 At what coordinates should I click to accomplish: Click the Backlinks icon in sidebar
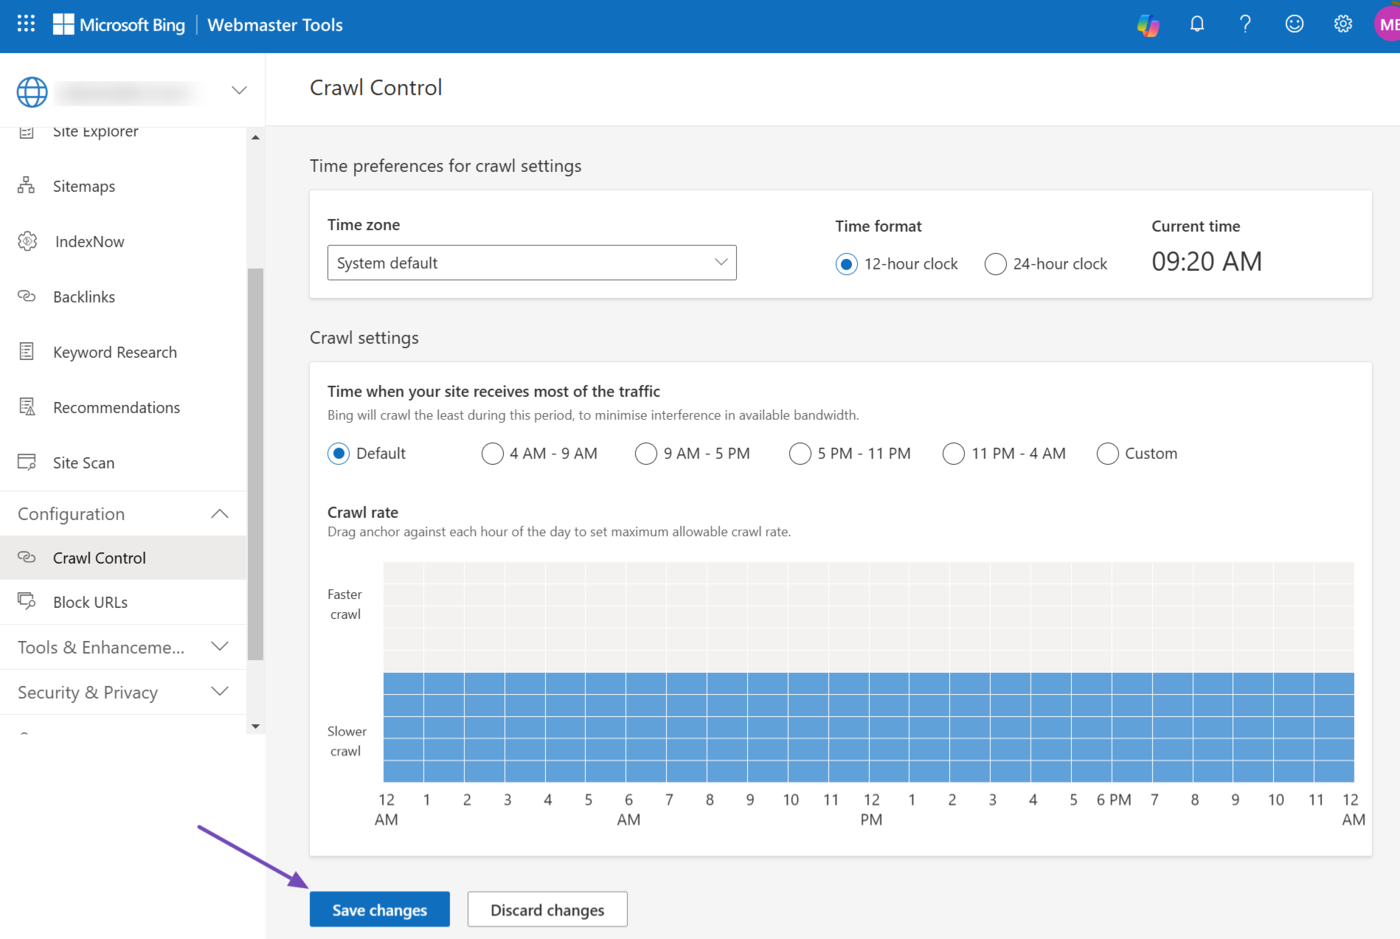(27, 297)
